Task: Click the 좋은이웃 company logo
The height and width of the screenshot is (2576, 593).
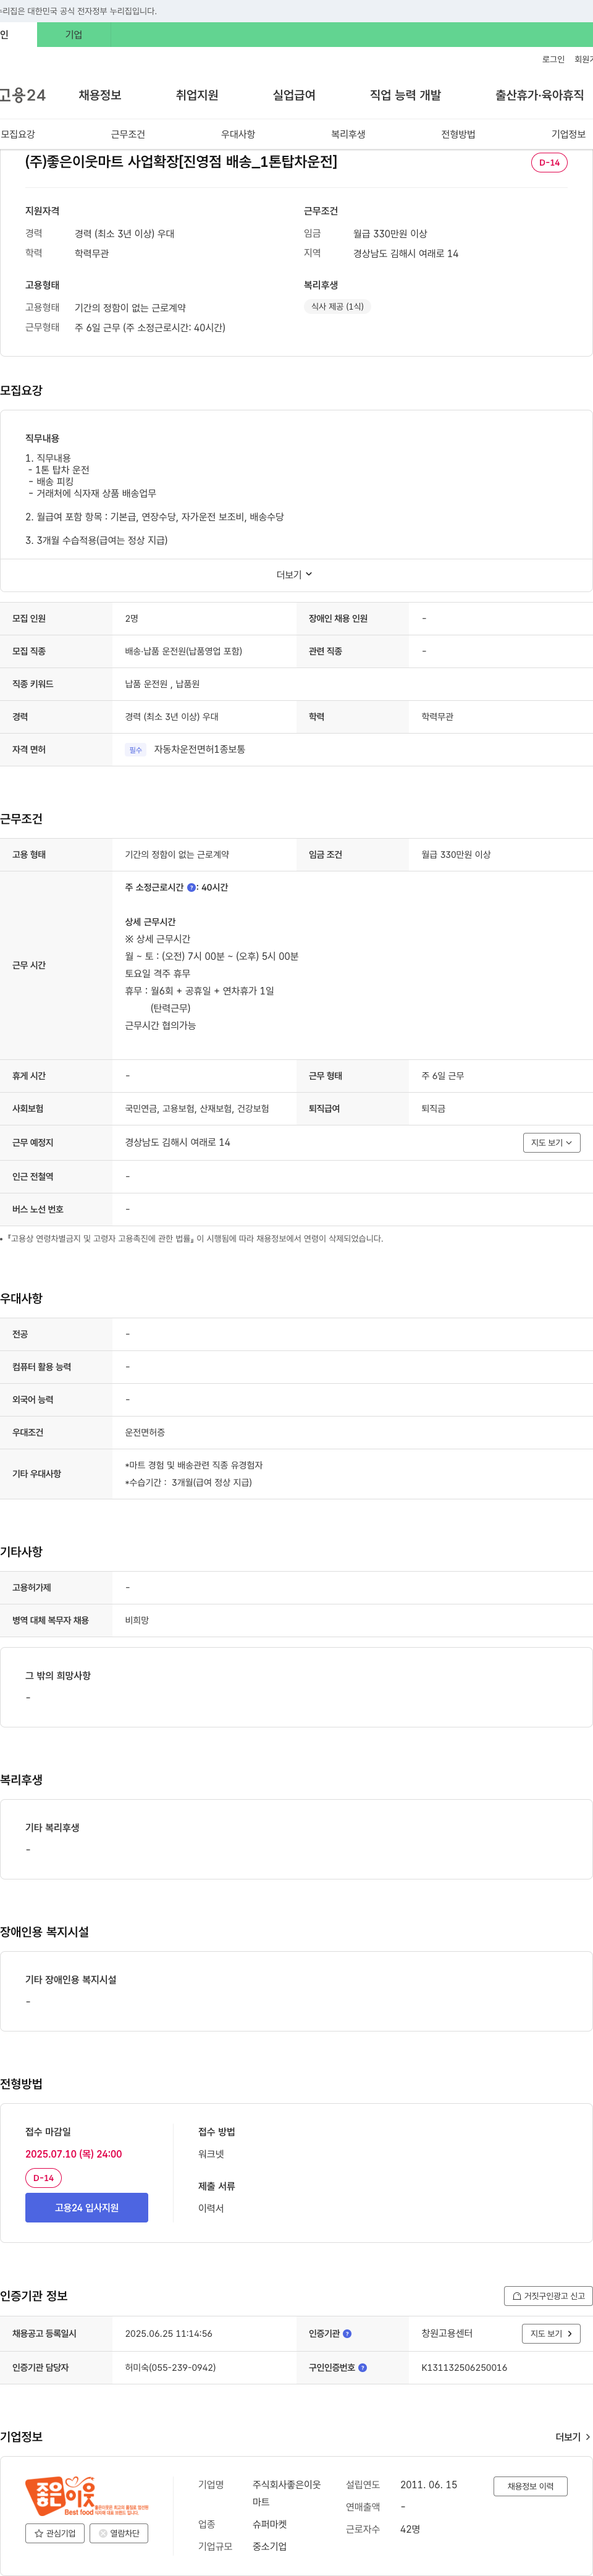Action: 86,2495
